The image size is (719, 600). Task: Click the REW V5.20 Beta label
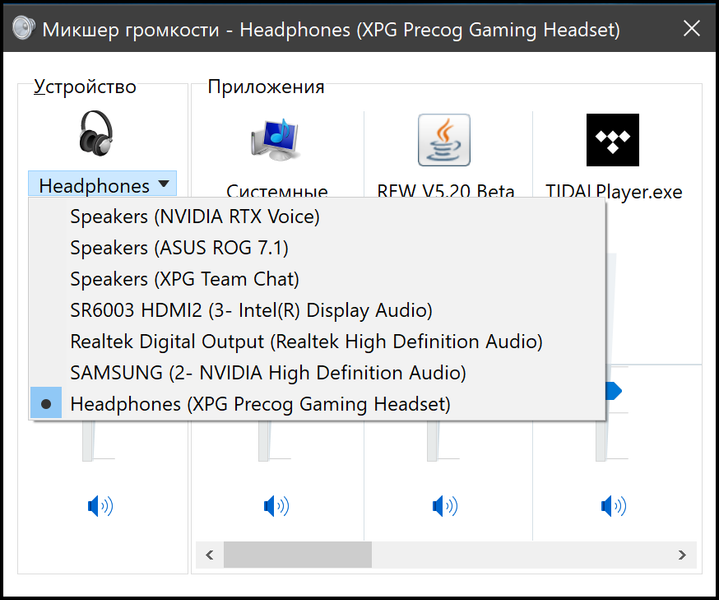click(446, 191)
